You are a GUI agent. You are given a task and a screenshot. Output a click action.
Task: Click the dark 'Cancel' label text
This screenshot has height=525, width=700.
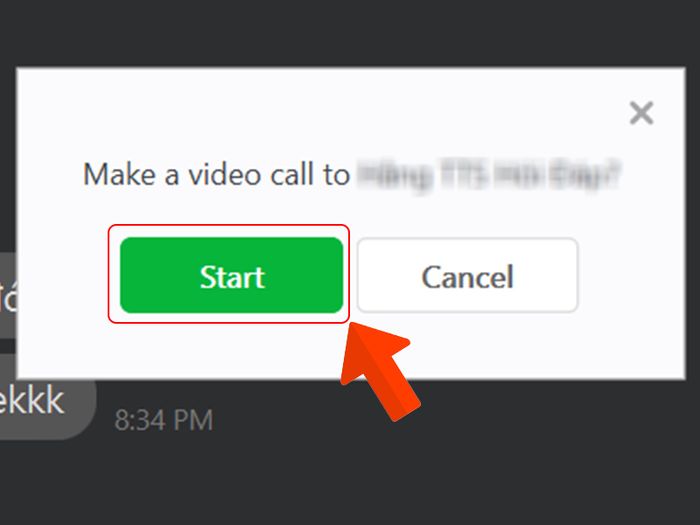pos(467,277)
